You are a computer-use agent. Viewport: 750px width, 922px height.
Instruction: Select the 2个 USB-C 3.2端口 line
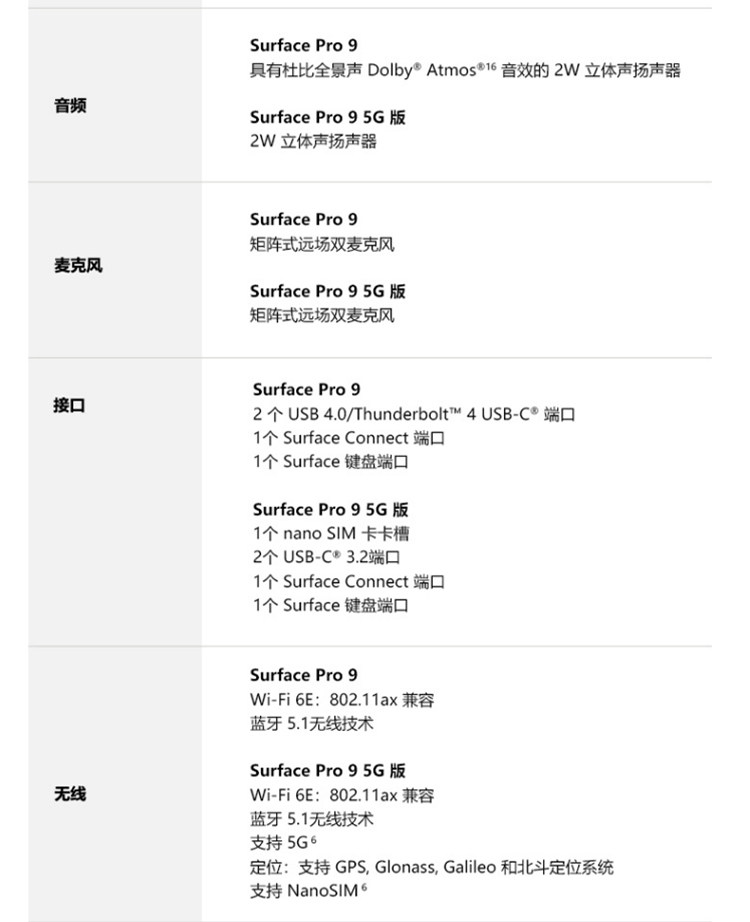click(327, 558)
